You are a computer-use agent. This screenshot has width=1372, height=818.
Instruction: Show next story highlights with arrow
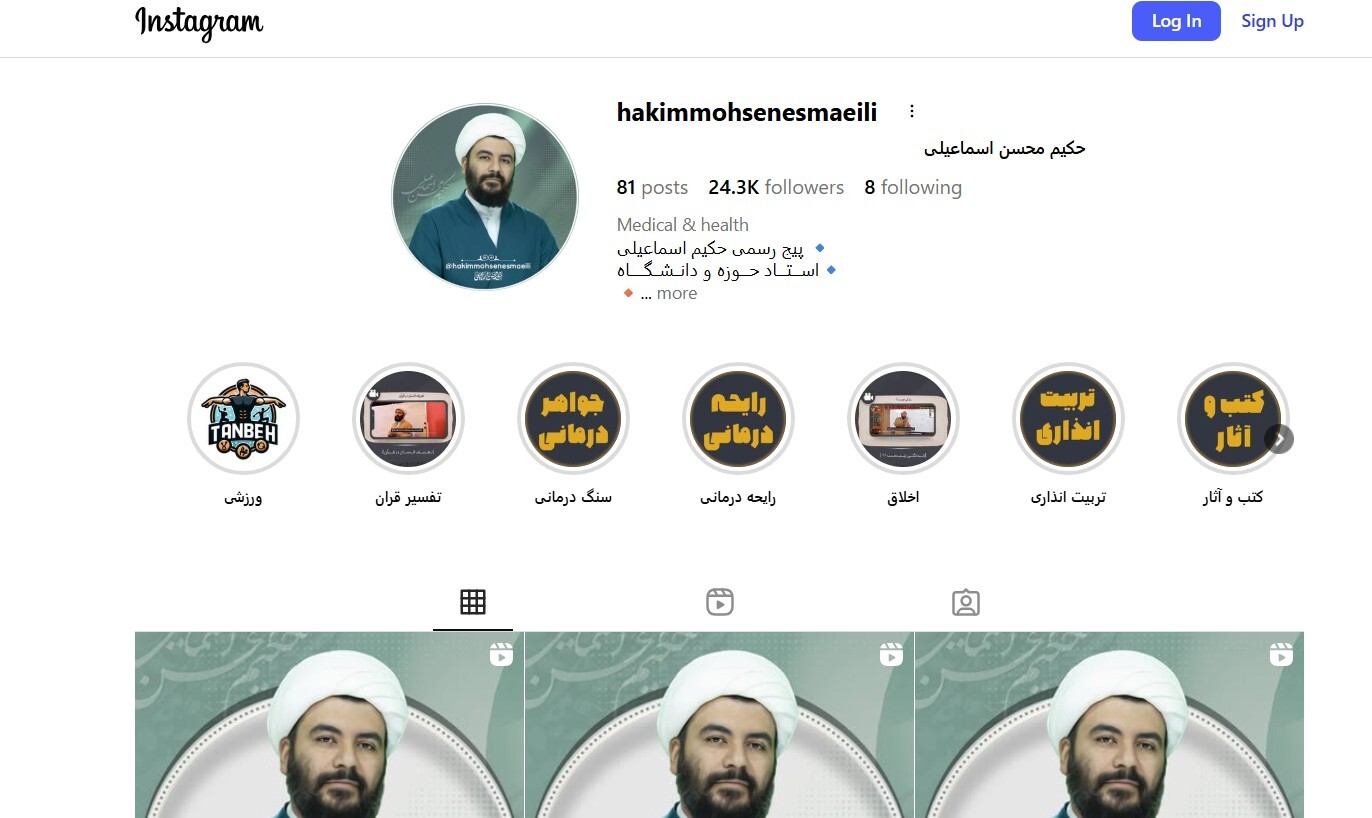(x=1279, y=439)
